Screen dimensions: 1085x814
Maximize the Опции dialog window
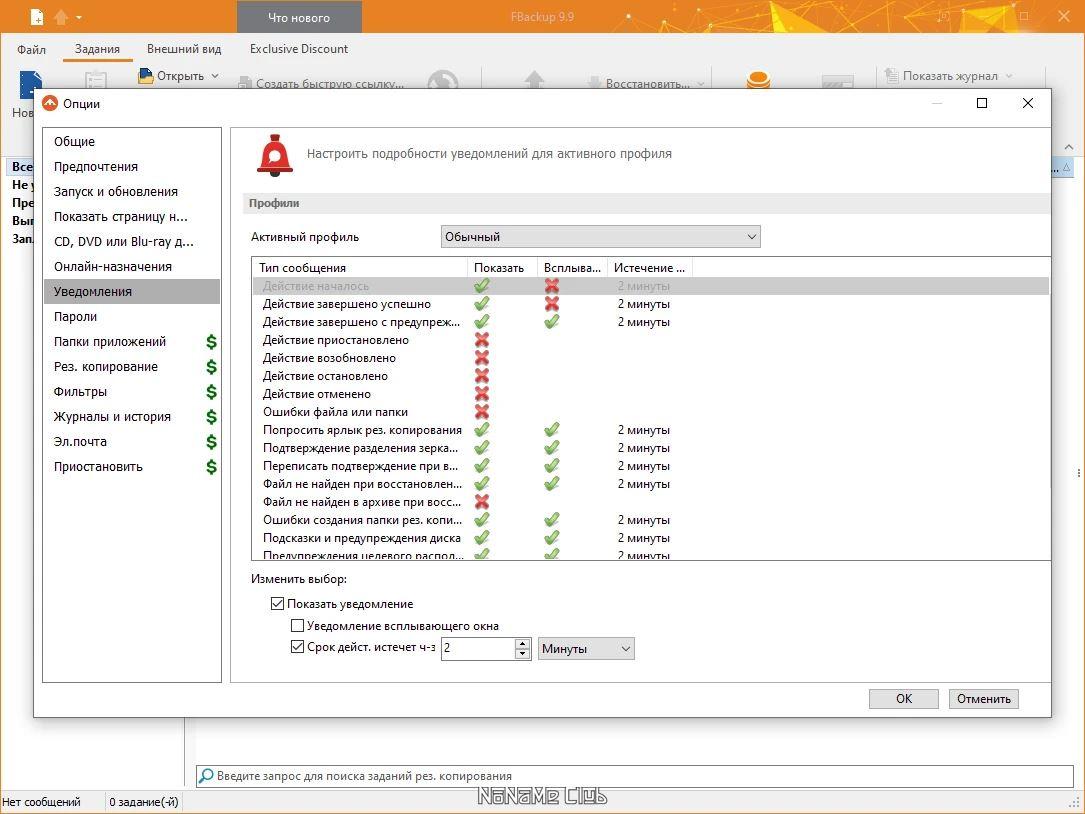point(981,103)
